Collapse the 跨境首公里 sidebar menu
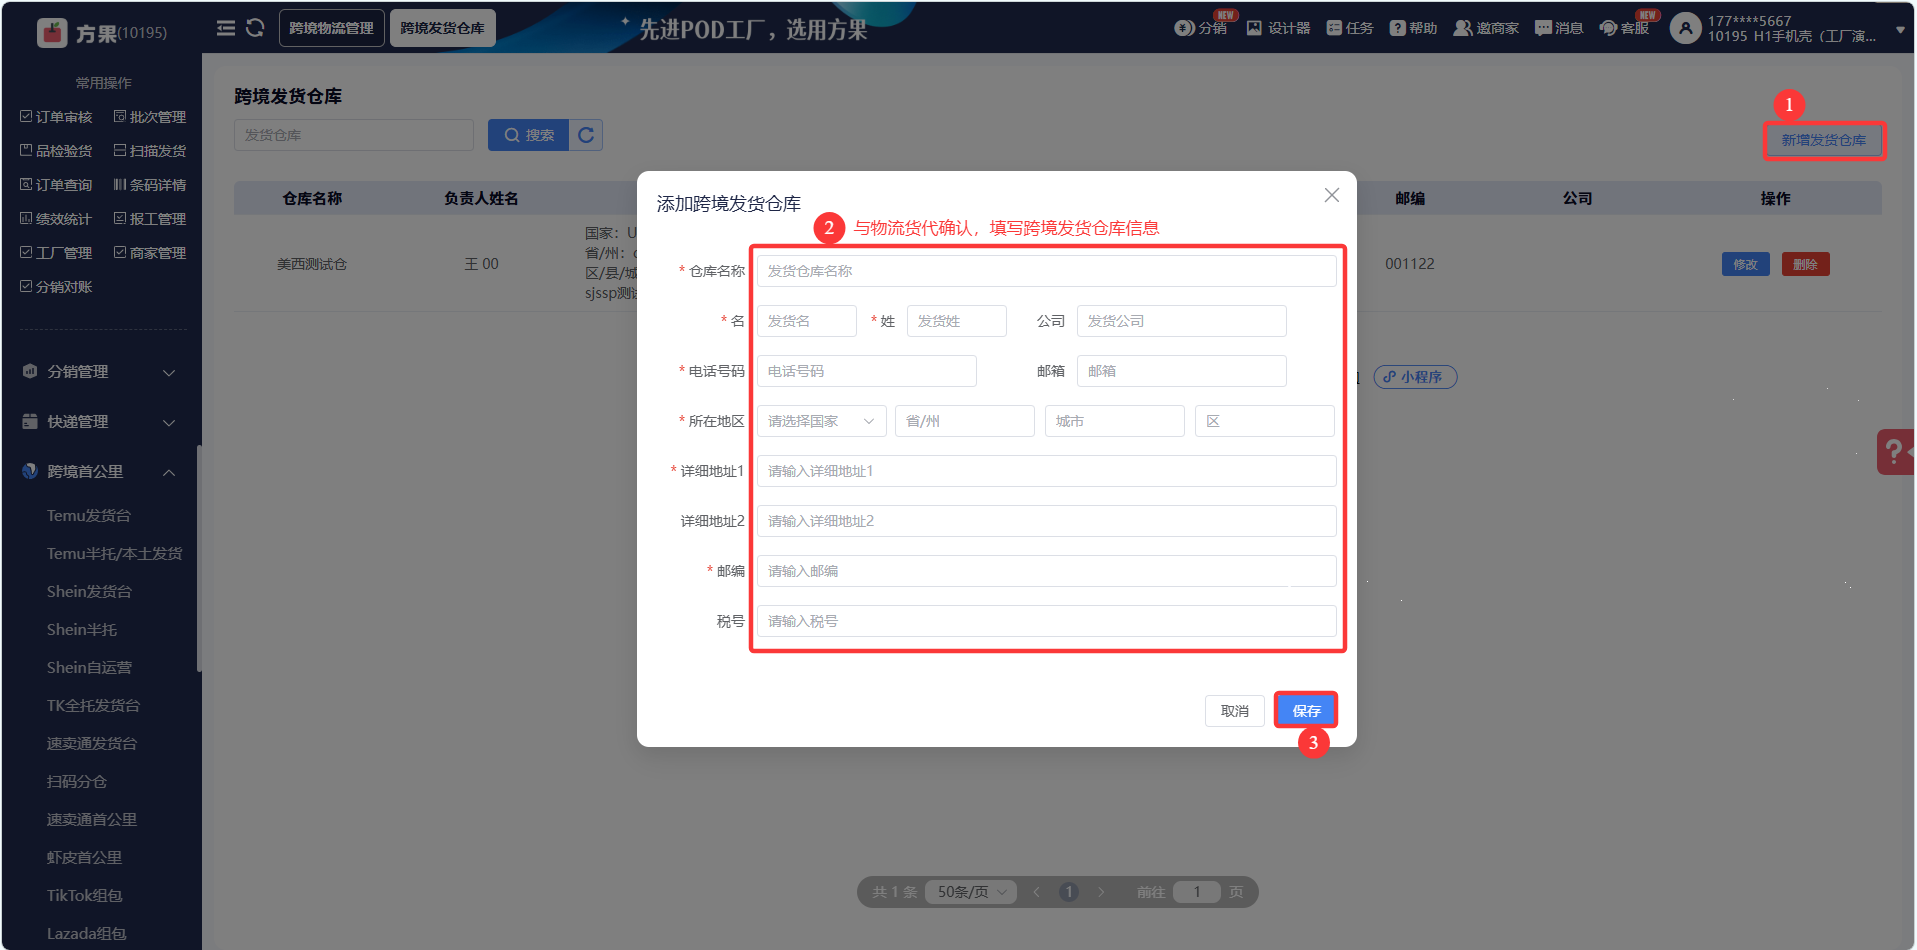This screenshot has width=1917, height=950. click(100, 472)
